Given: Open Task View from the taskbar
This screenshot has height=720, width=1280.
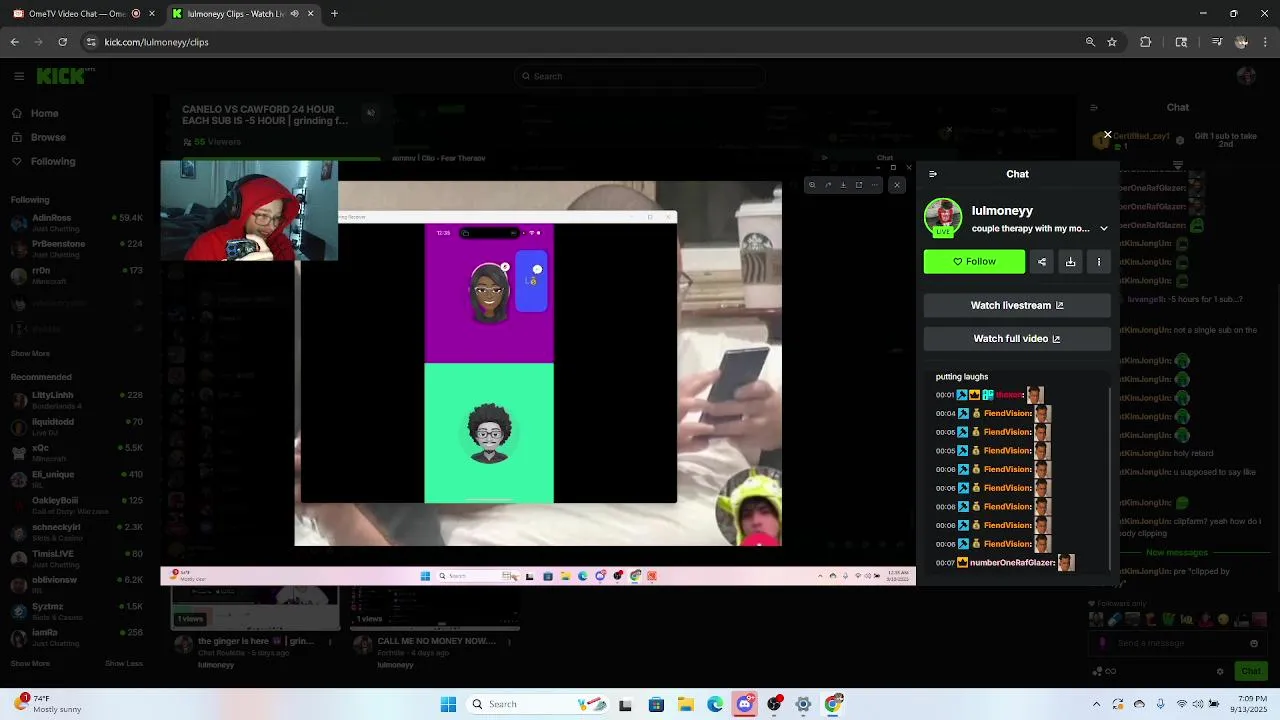Looking at the screenshot, I should point(625,704).
